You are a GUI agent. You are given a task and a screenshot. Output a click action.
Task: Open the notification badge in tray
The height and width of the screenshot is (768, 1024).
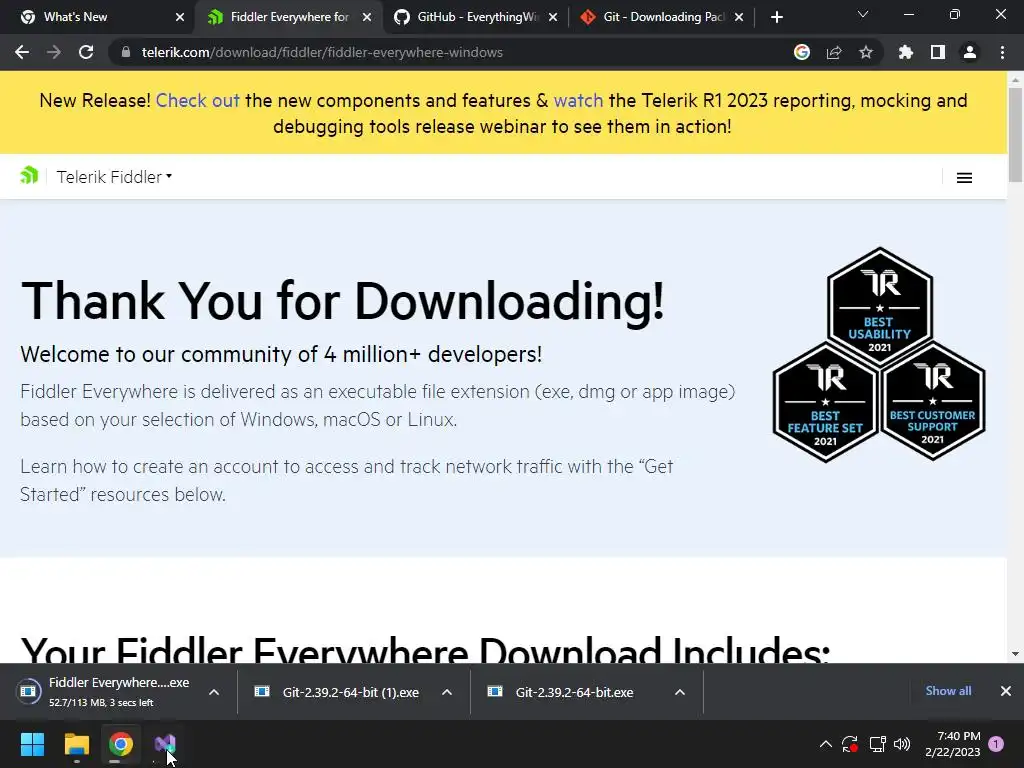996,744
